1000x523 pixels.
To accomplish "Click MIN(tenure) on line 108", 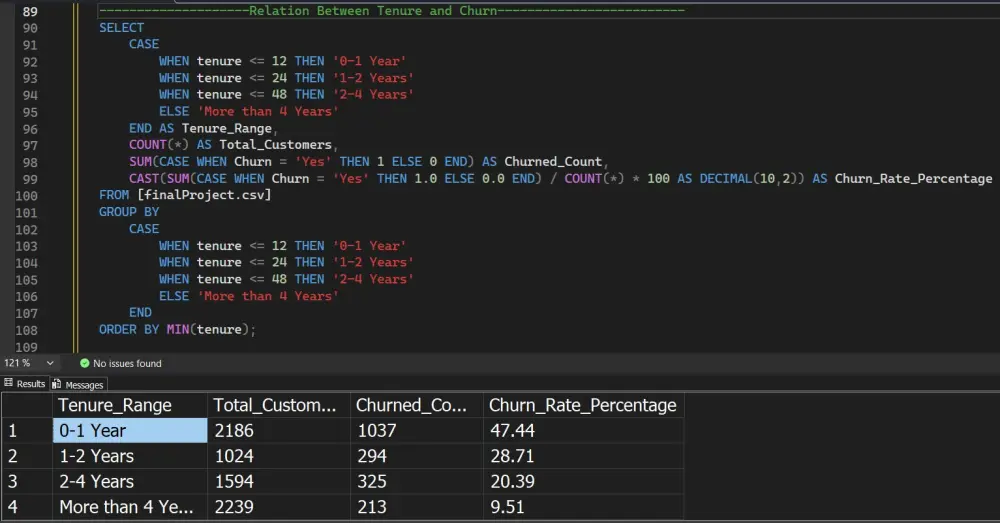I will [208, 330].
